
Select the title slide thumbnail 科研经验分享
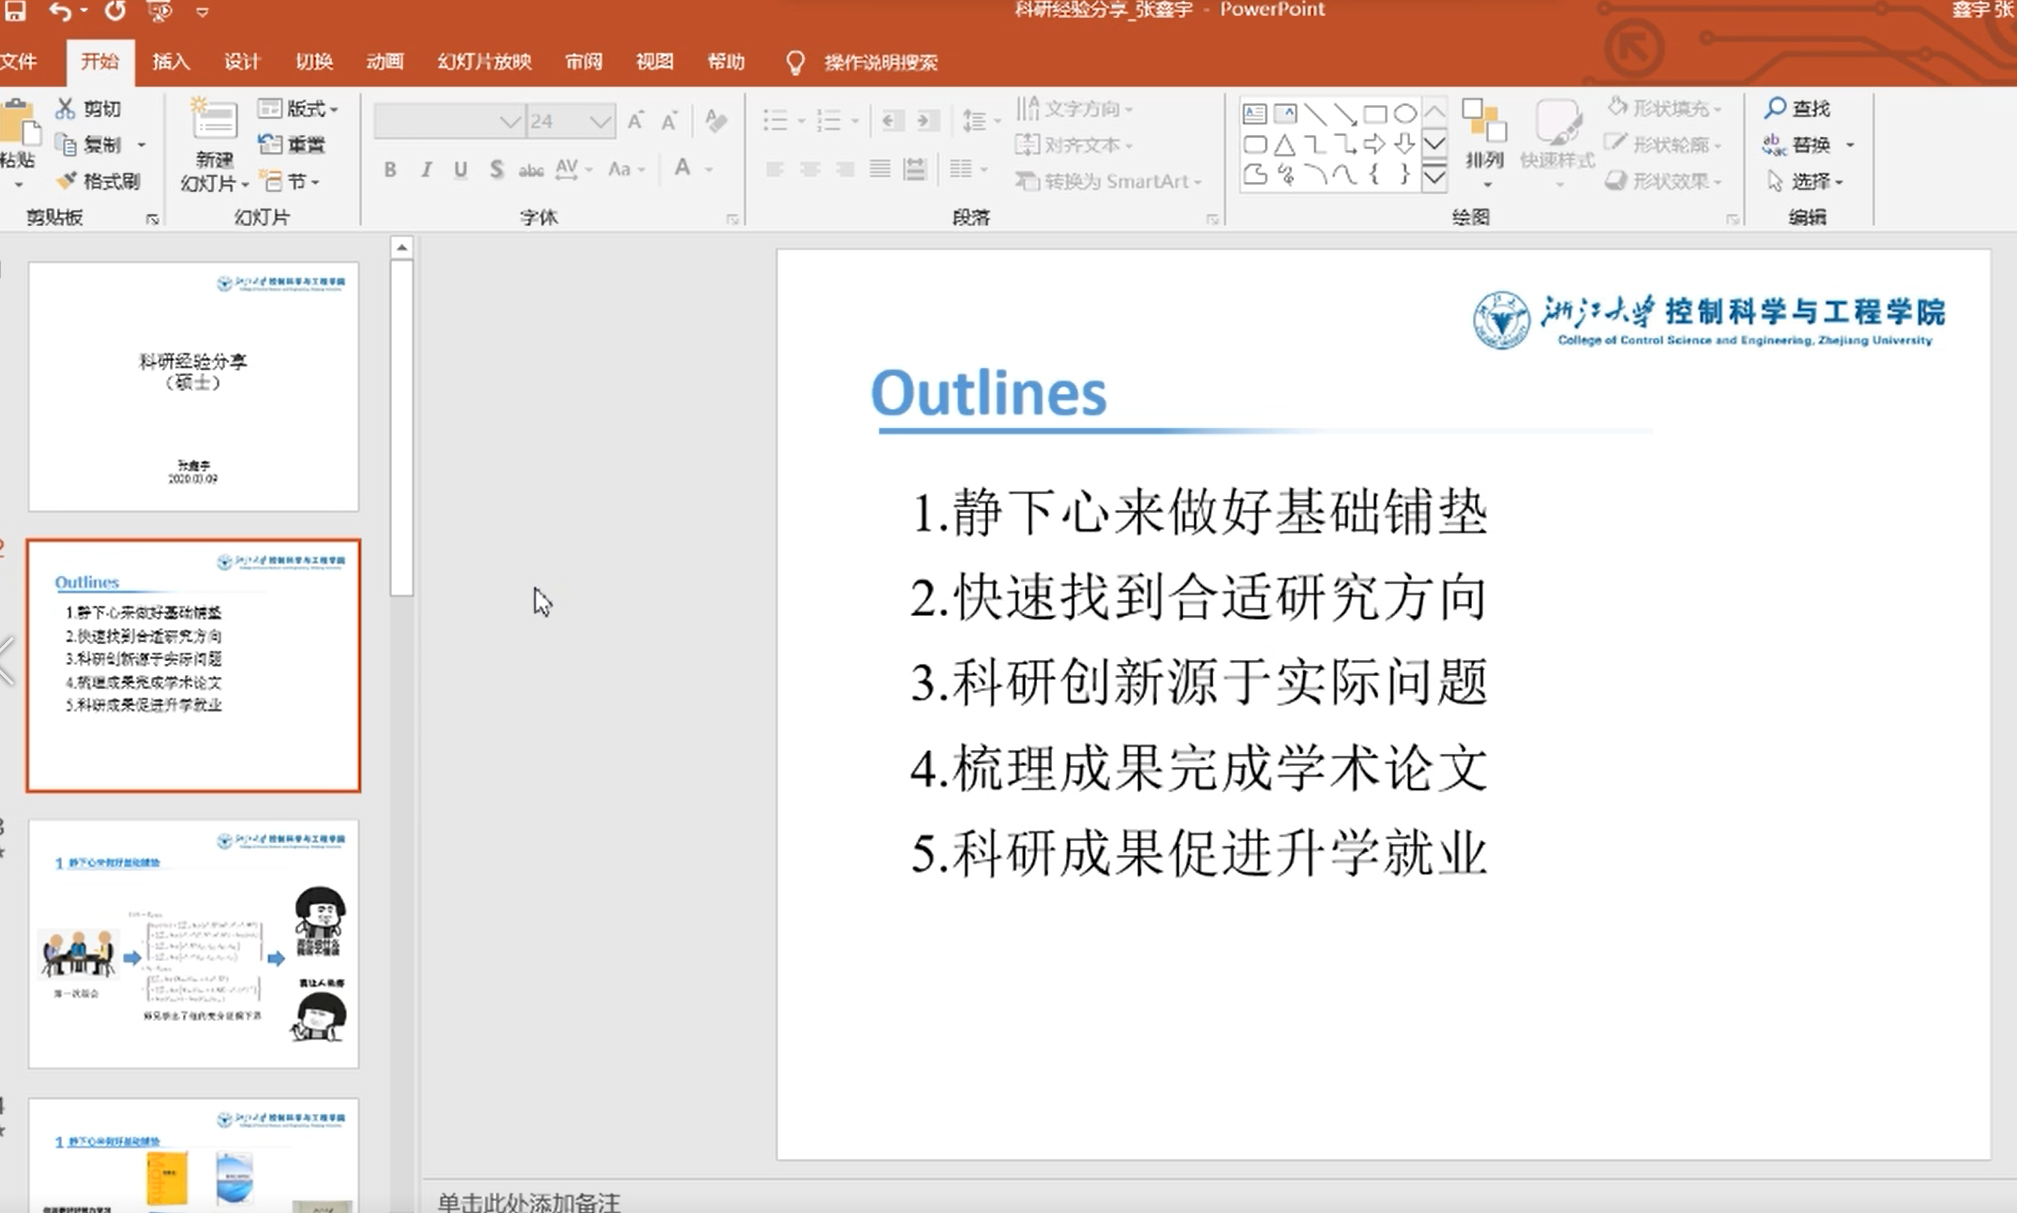pyautogui.click(x=193, y=387)
